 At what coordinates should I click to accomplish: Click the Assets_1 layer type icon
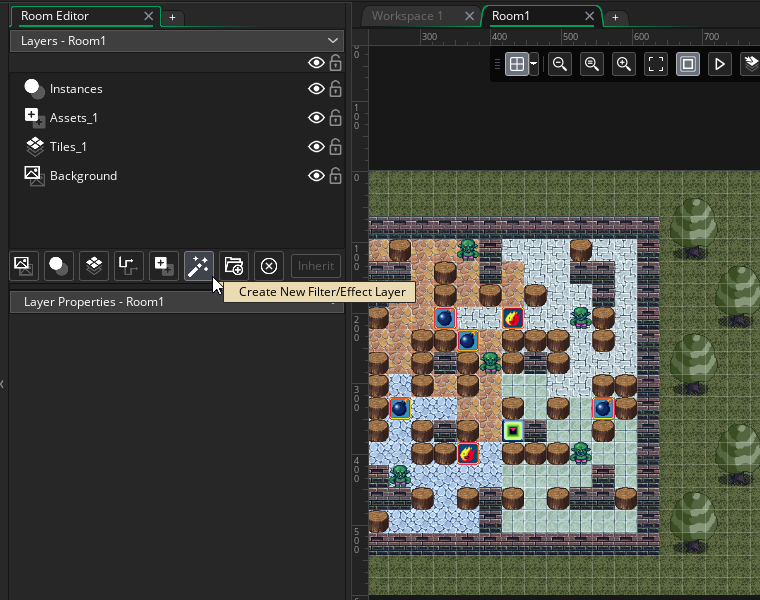pyautogui.click(x=34, y=118)
